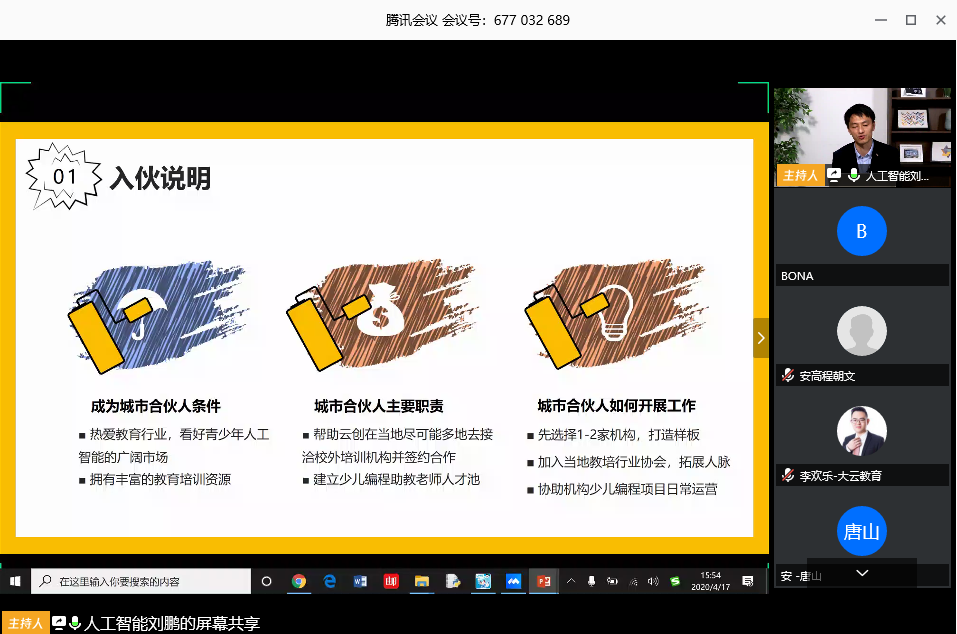Open the notification center icon

pyautogui.click(x=746, y=581)
